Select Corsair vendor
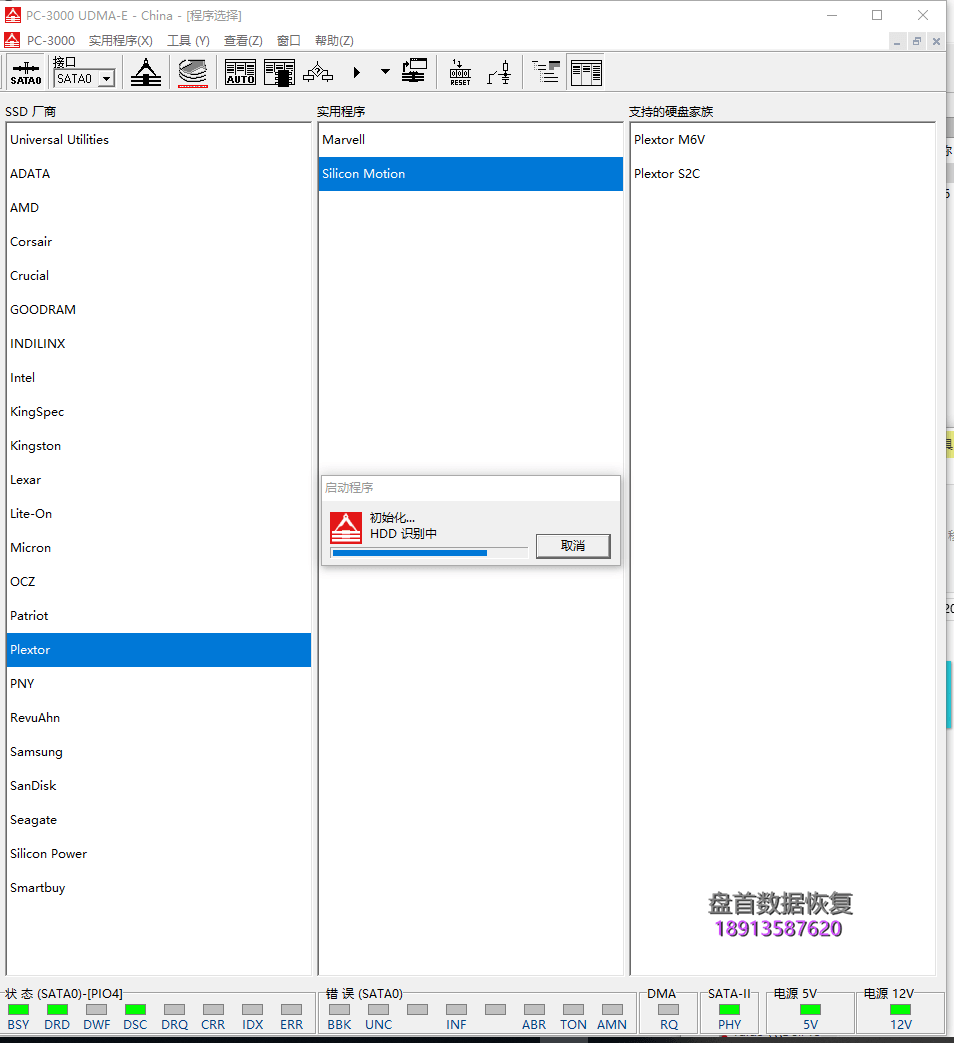Screen dimensions: 954x1043 (x=158, y=241)
